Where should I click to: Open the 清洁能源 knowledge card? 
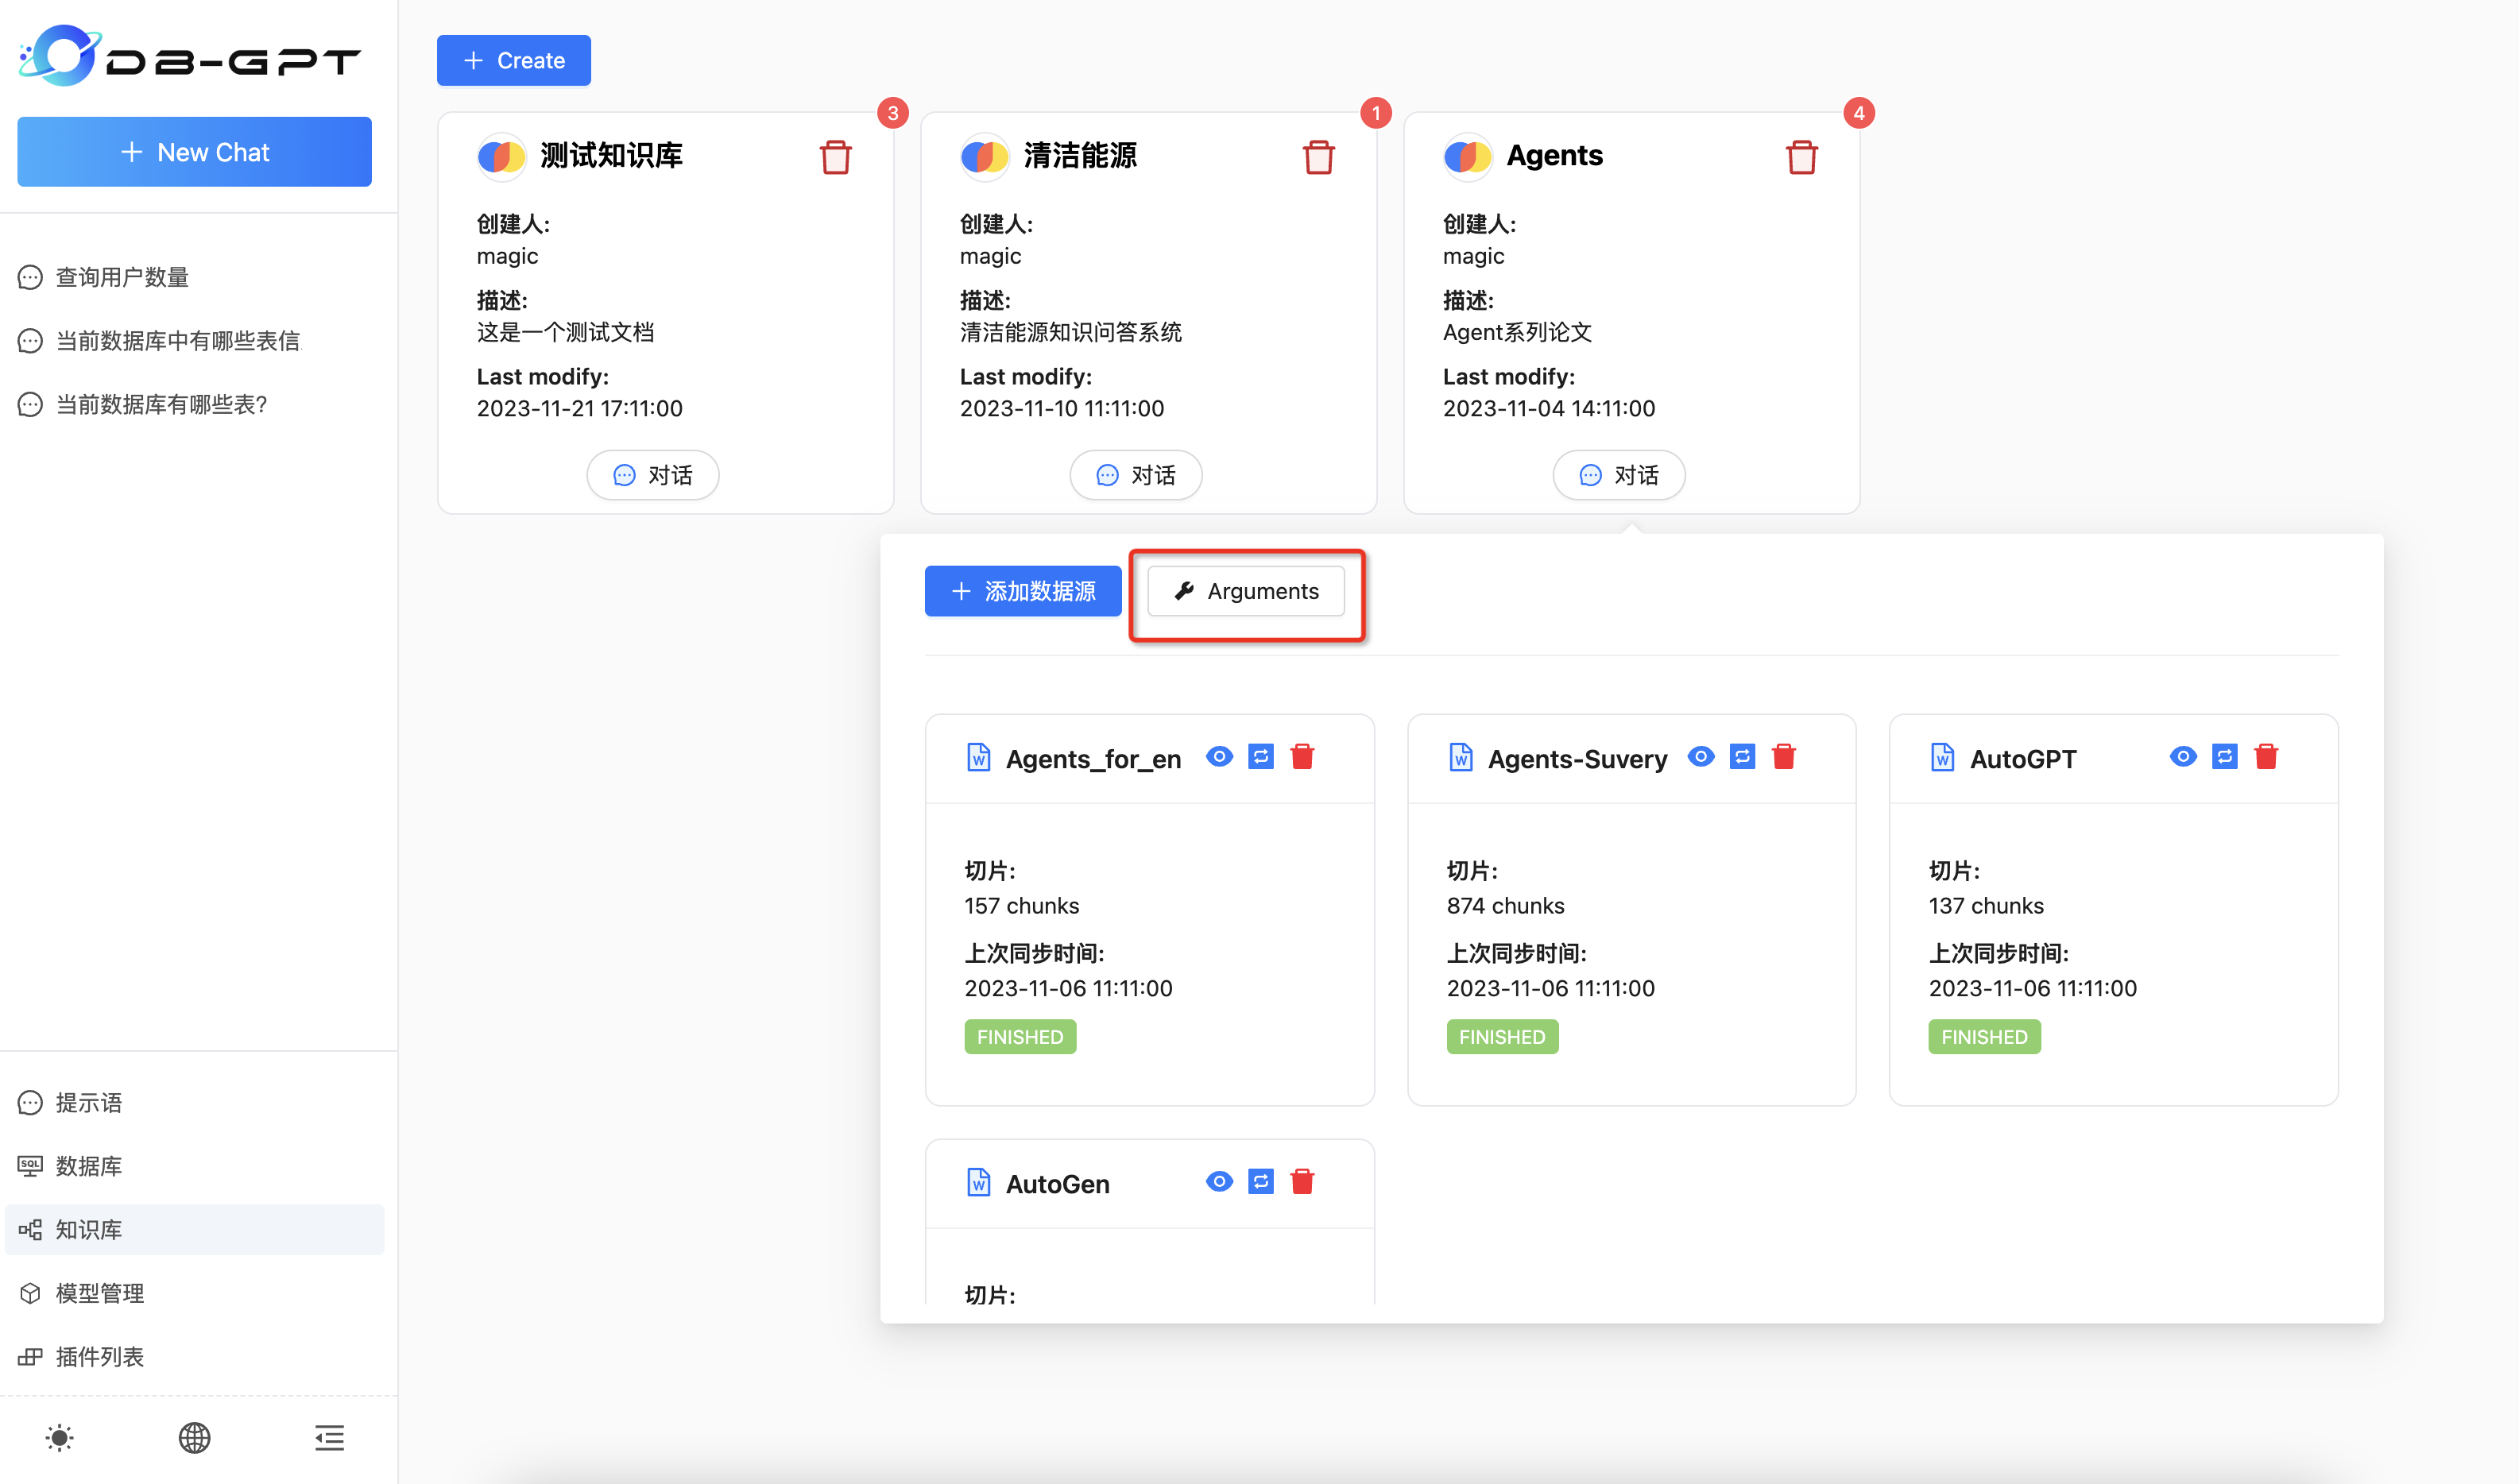[1079, 156]
